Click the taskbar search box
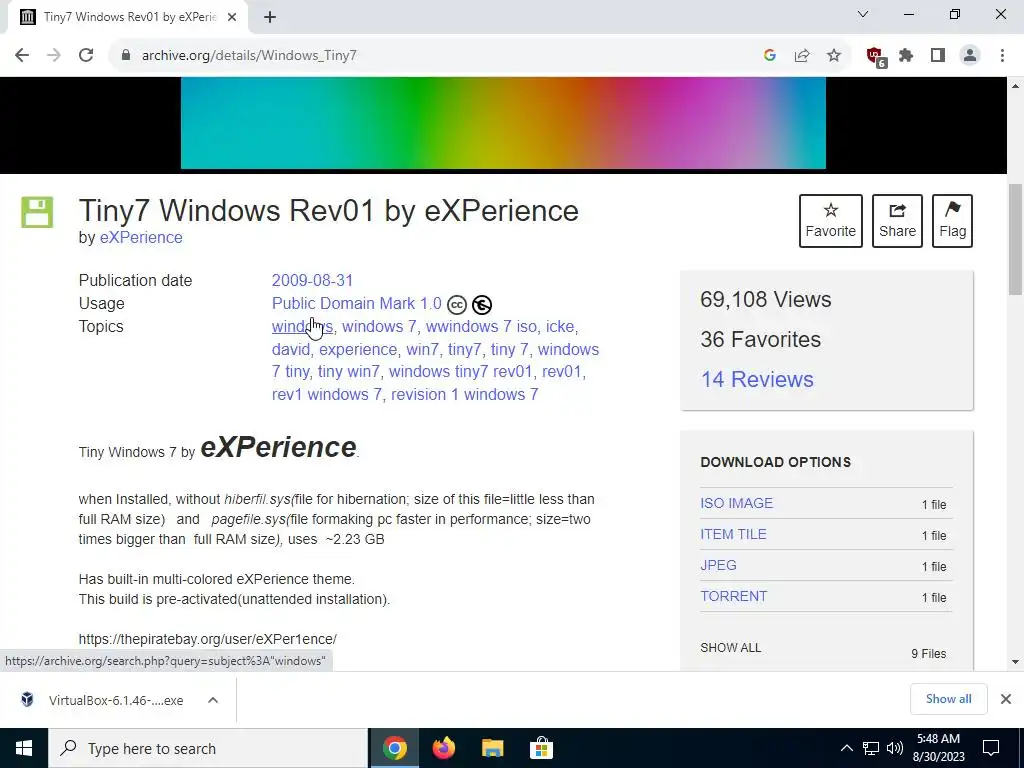Viewport: 1024px width, 768px height. click(x=208, y=748)
